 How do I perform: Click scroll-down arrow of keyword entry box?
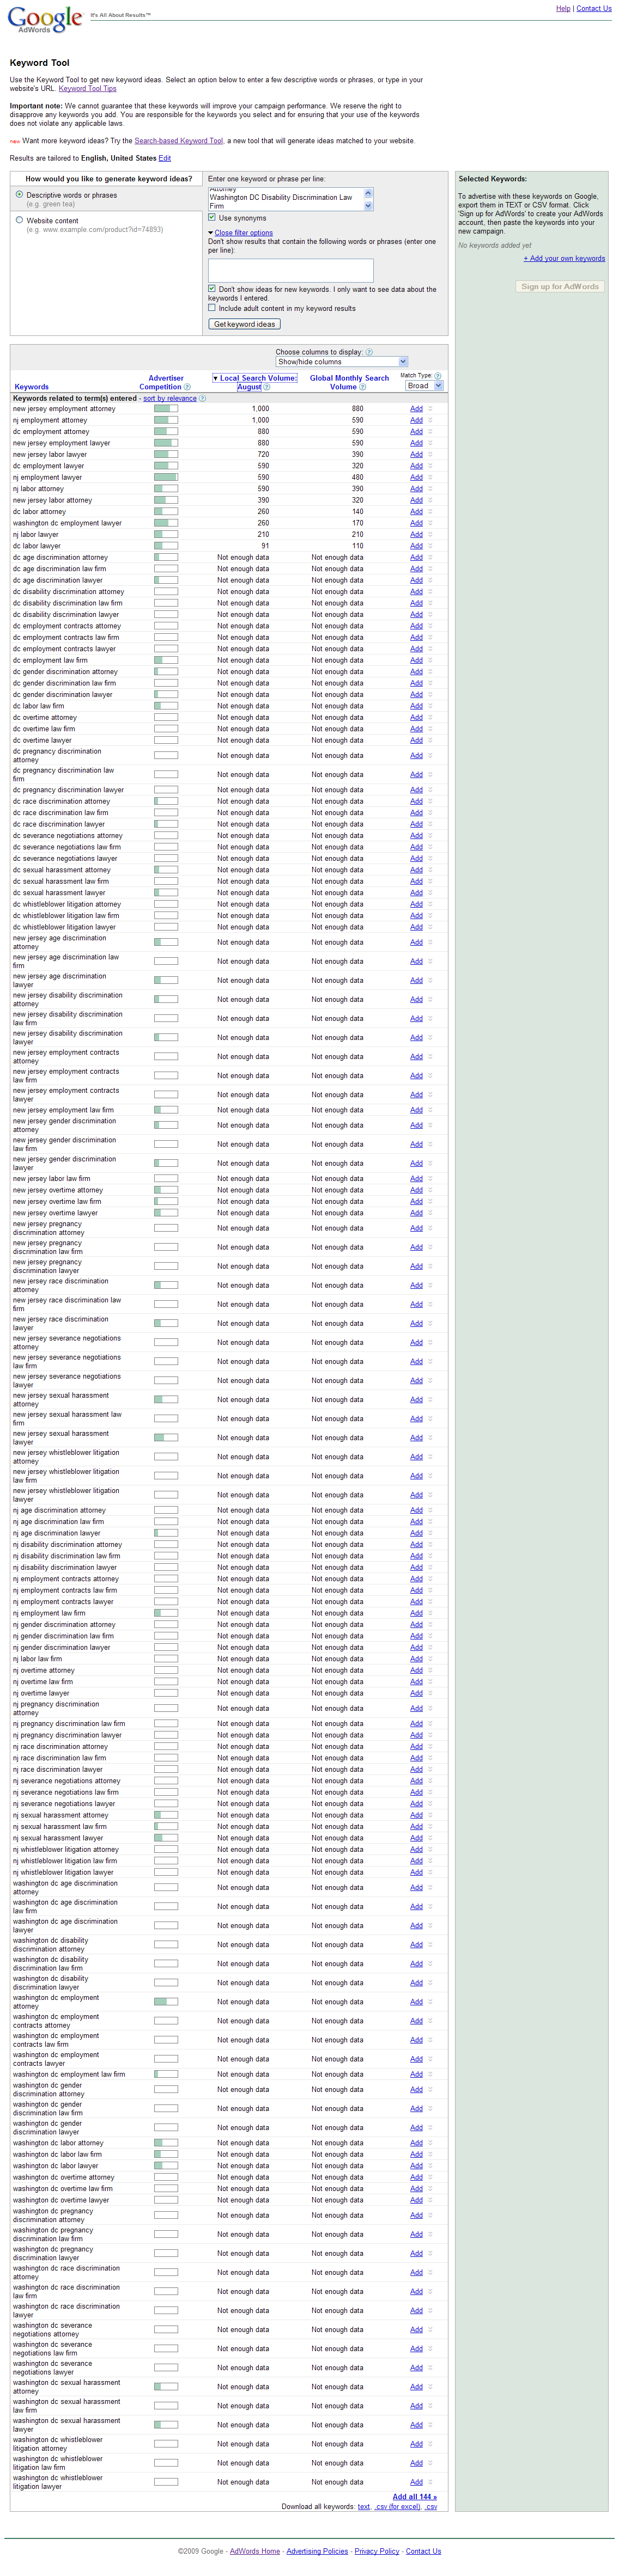pos(368,206)
